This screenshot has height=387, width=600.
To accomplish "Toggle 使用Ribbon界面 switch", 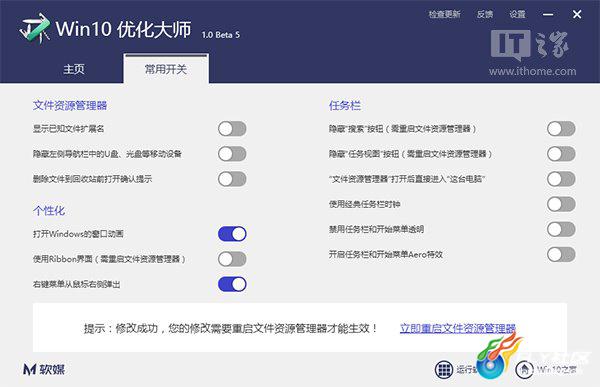I will pos(232,259).
